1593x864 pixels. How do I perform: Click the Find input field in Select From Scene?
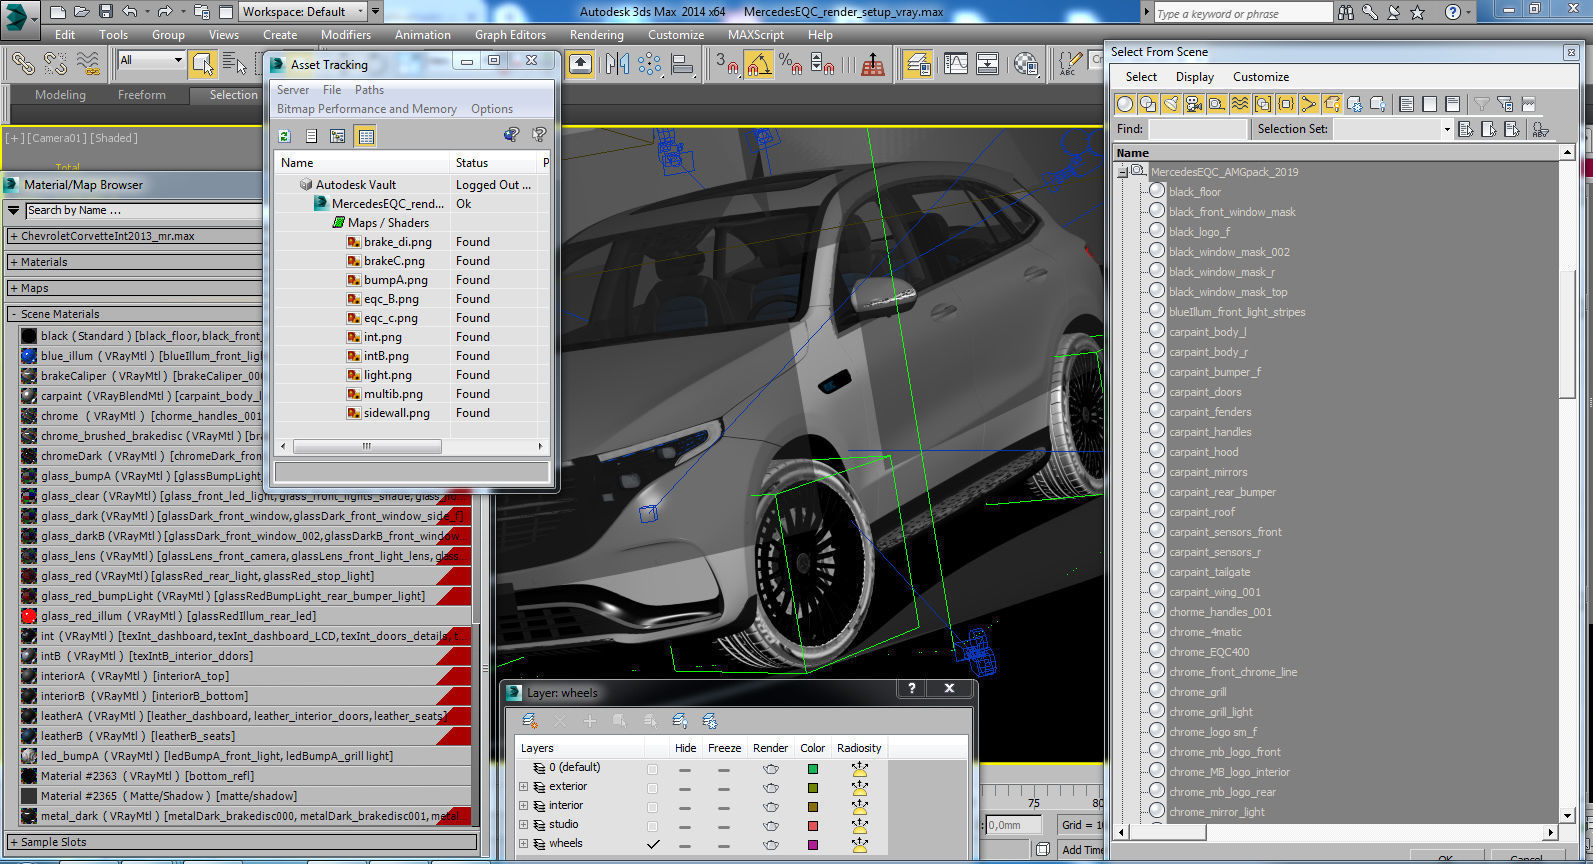1198,129
